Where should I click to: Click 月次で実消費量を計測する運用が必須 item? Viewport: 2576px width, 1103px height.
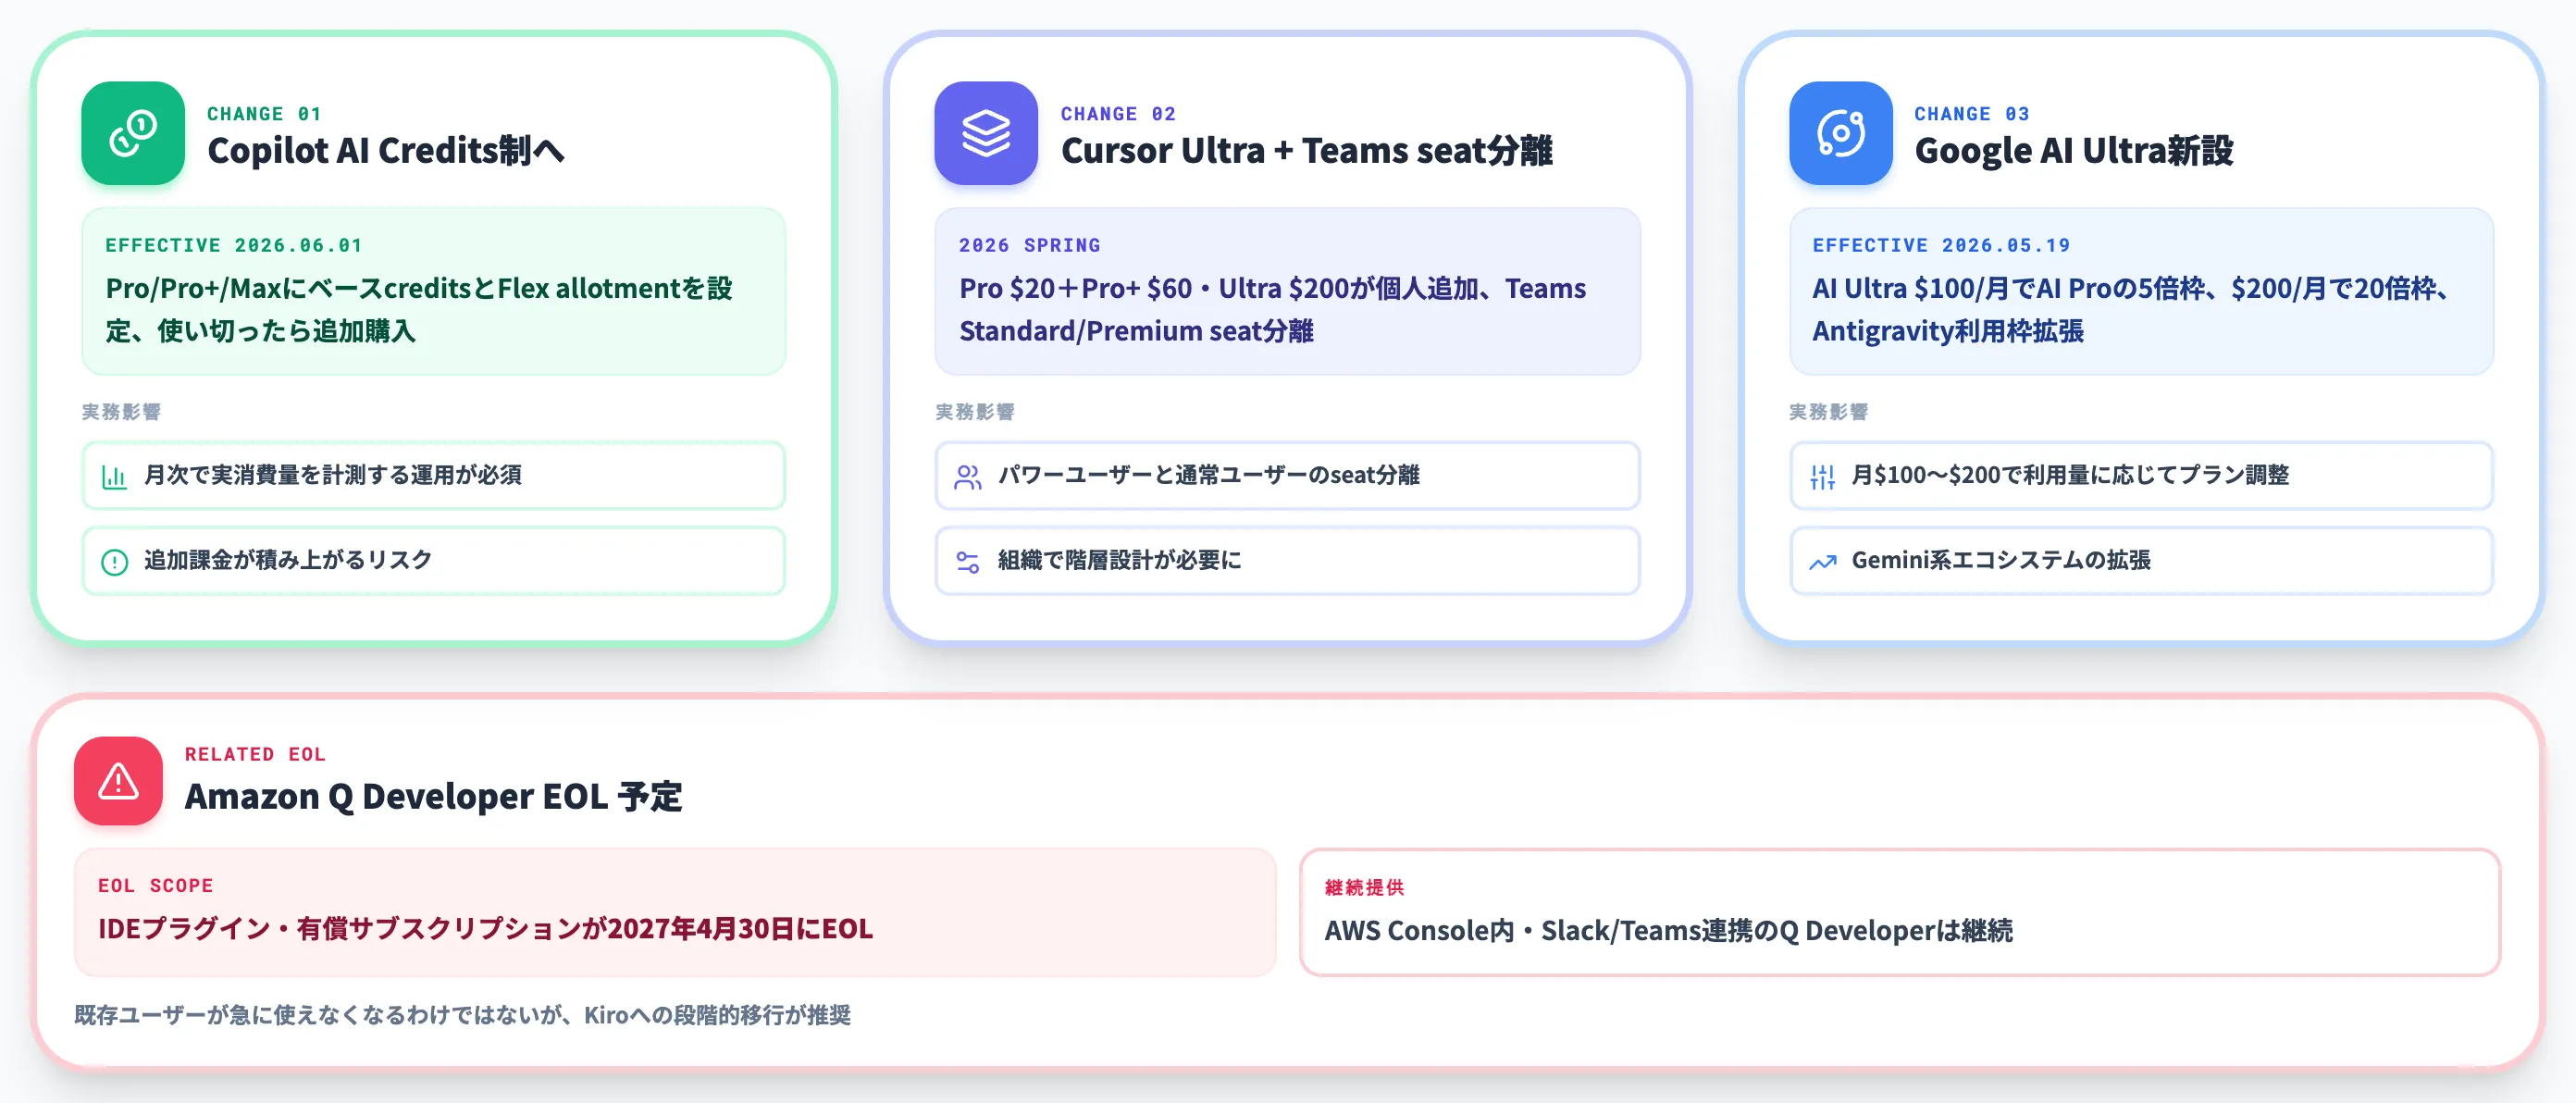tap(433, 476)
